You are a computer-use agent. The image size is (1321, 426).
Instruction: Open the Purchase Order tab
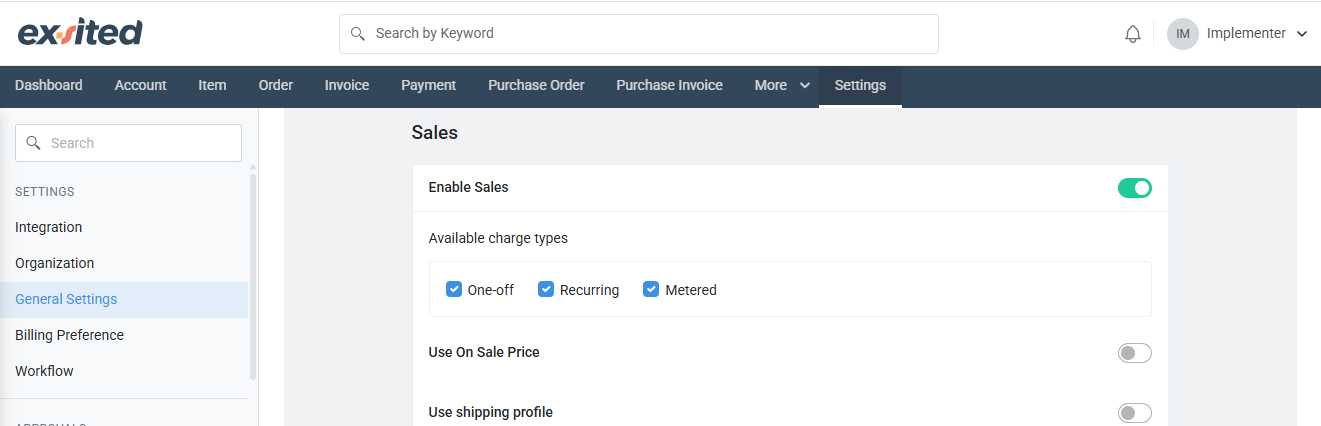[x=536, y=85]
